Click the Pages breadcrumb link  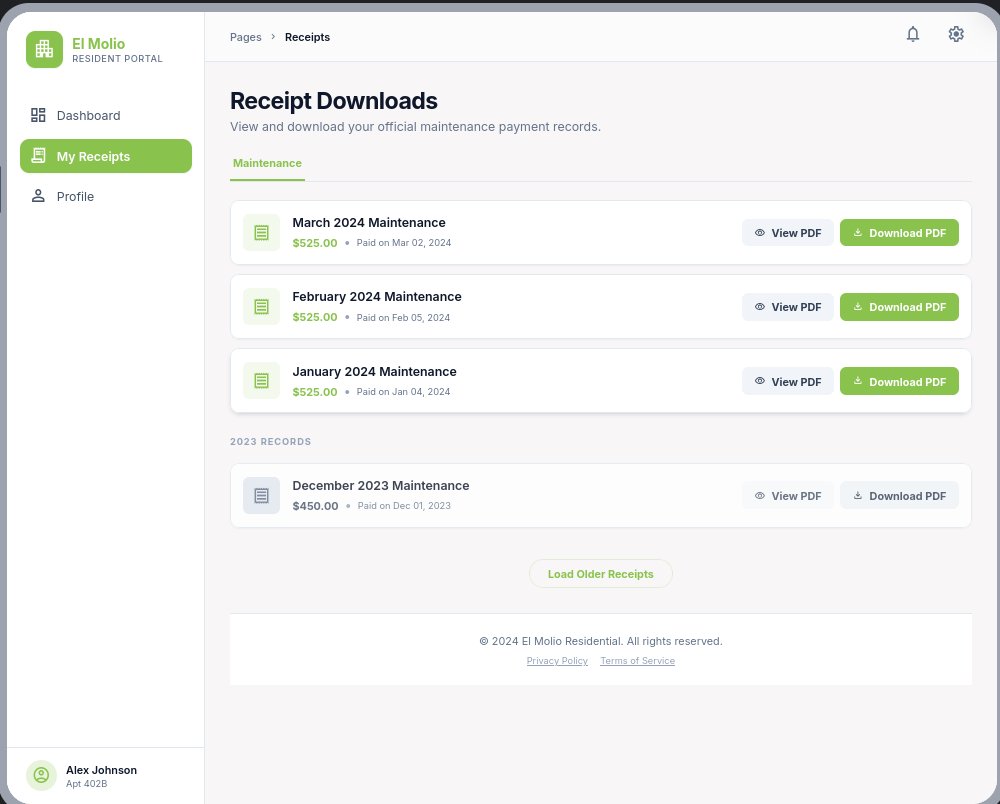click(x=246, y=37)
